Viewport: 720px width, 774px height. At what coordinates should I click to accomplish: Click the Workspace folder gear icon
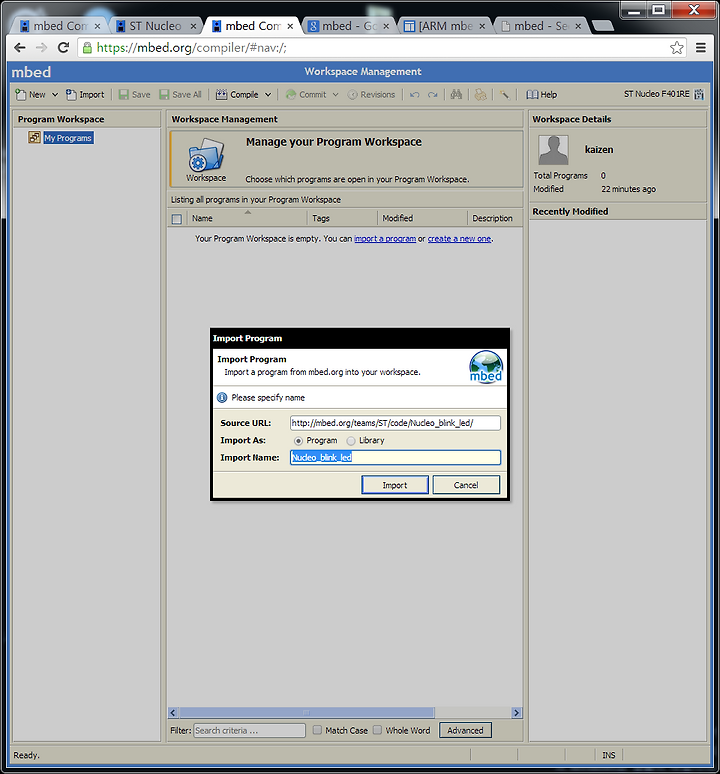pyautogui.click(x=206, y=154)
